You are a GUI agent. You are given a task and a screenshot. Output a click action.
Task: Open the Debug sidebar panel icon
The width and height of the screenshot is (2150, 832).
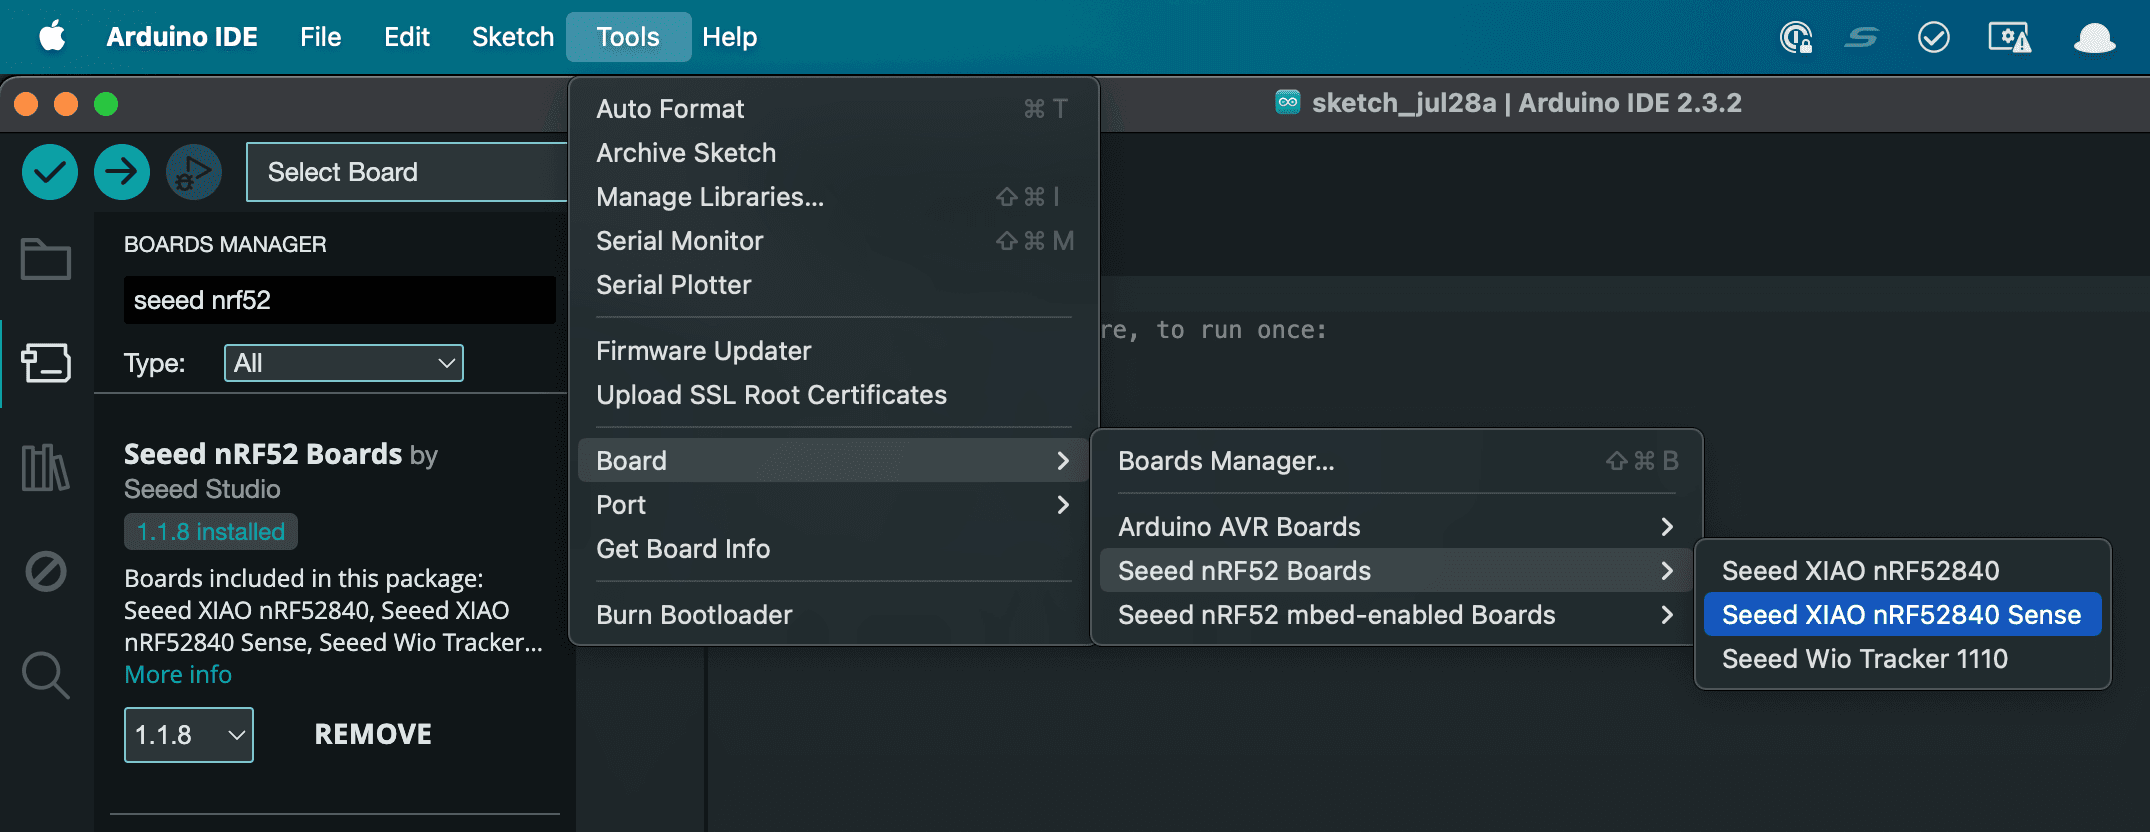point(46,572)
